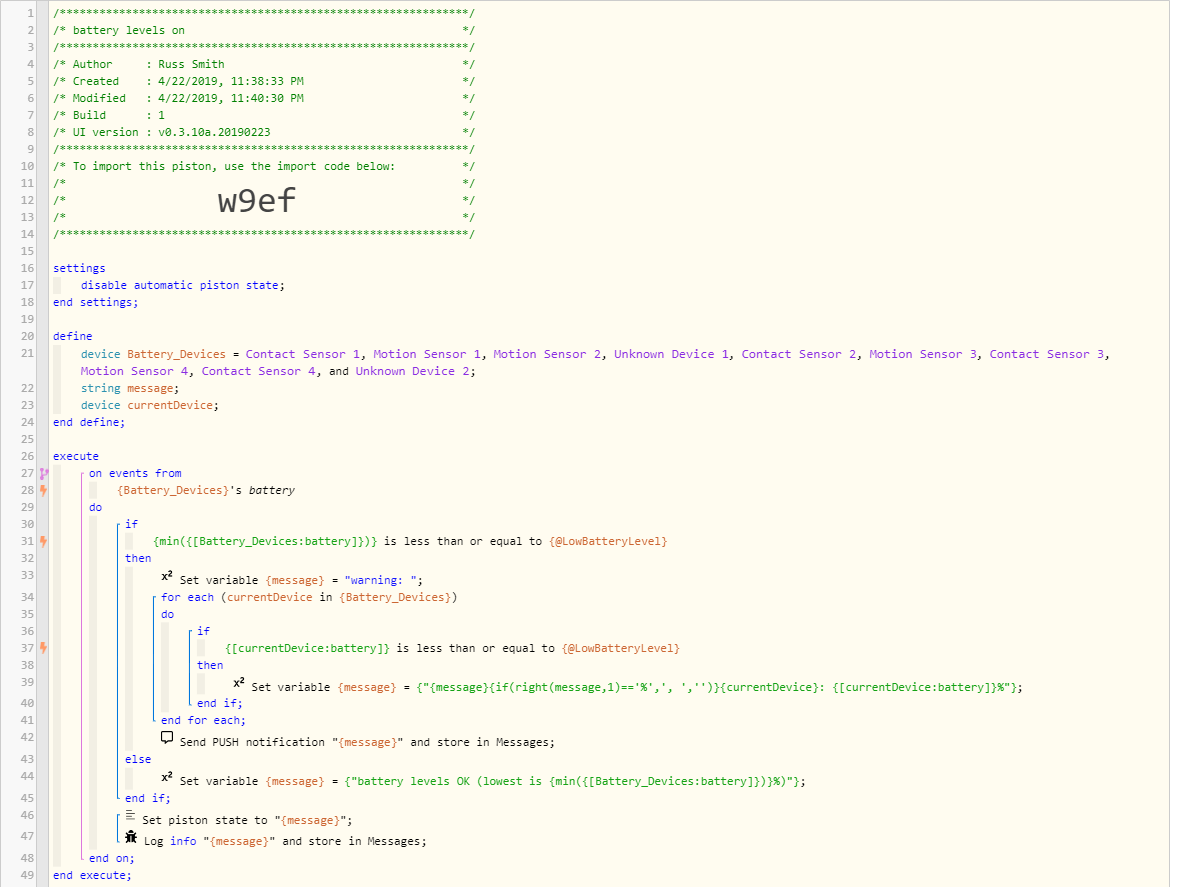This screenshot has width=1178, height=887.
Task: Click the speech bubble icon for Send PUSH notification
Action: 167,738
